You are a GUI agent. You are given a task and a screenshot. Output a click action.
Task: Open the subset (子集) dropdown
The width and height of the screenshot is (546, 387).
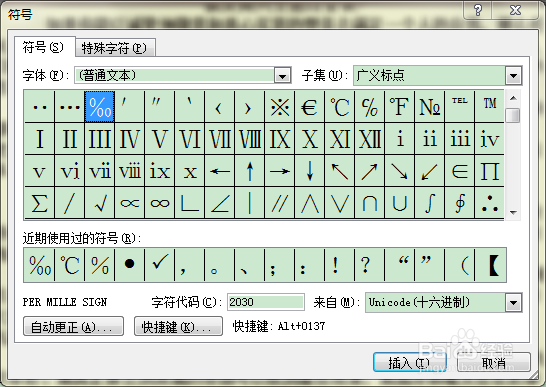pyautogui.click(x=513, y=76)
